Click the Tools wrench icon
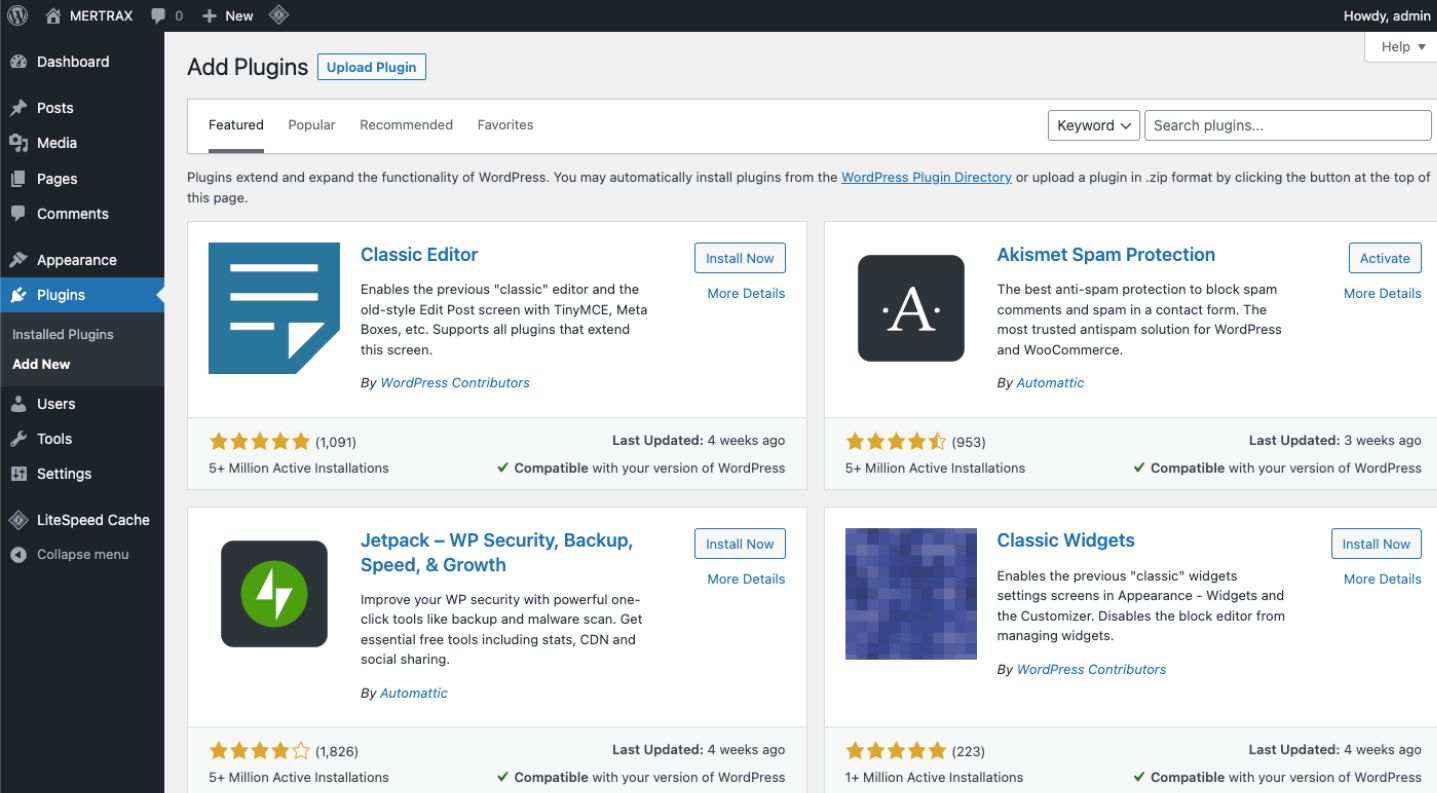This screenshot has height=793, width=1437. point(18,439)
